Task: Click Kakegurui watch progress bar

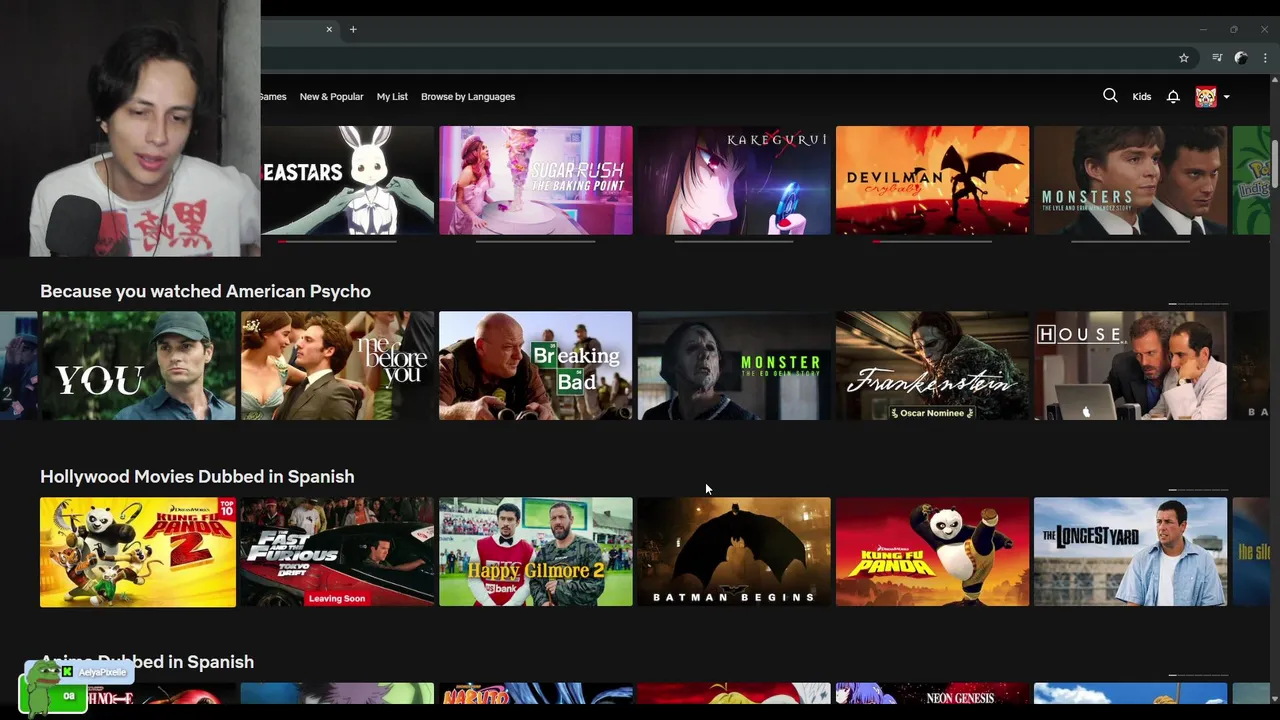Action: pos(734,241)
